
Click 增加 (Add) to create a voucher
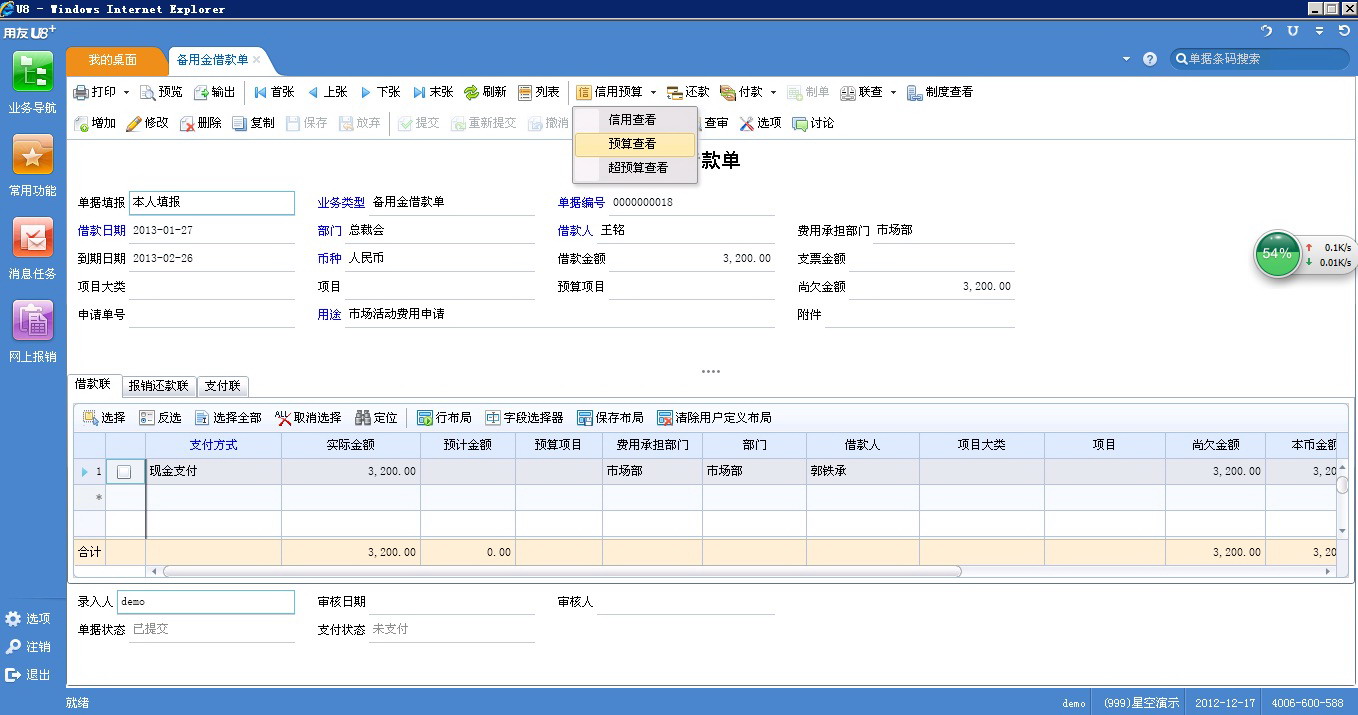tap(95, 123)
